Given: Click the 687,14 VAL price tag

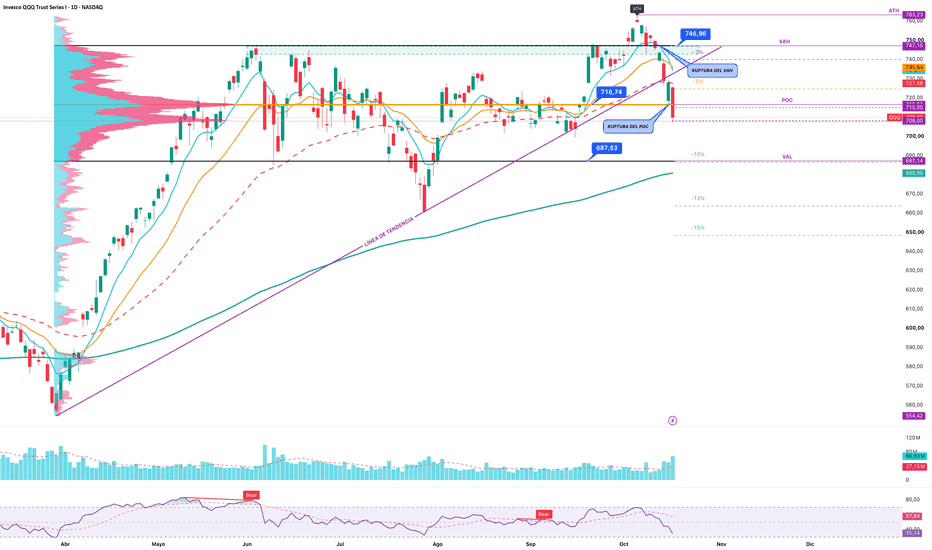Looking at the screenshot, I should point(913,161).
